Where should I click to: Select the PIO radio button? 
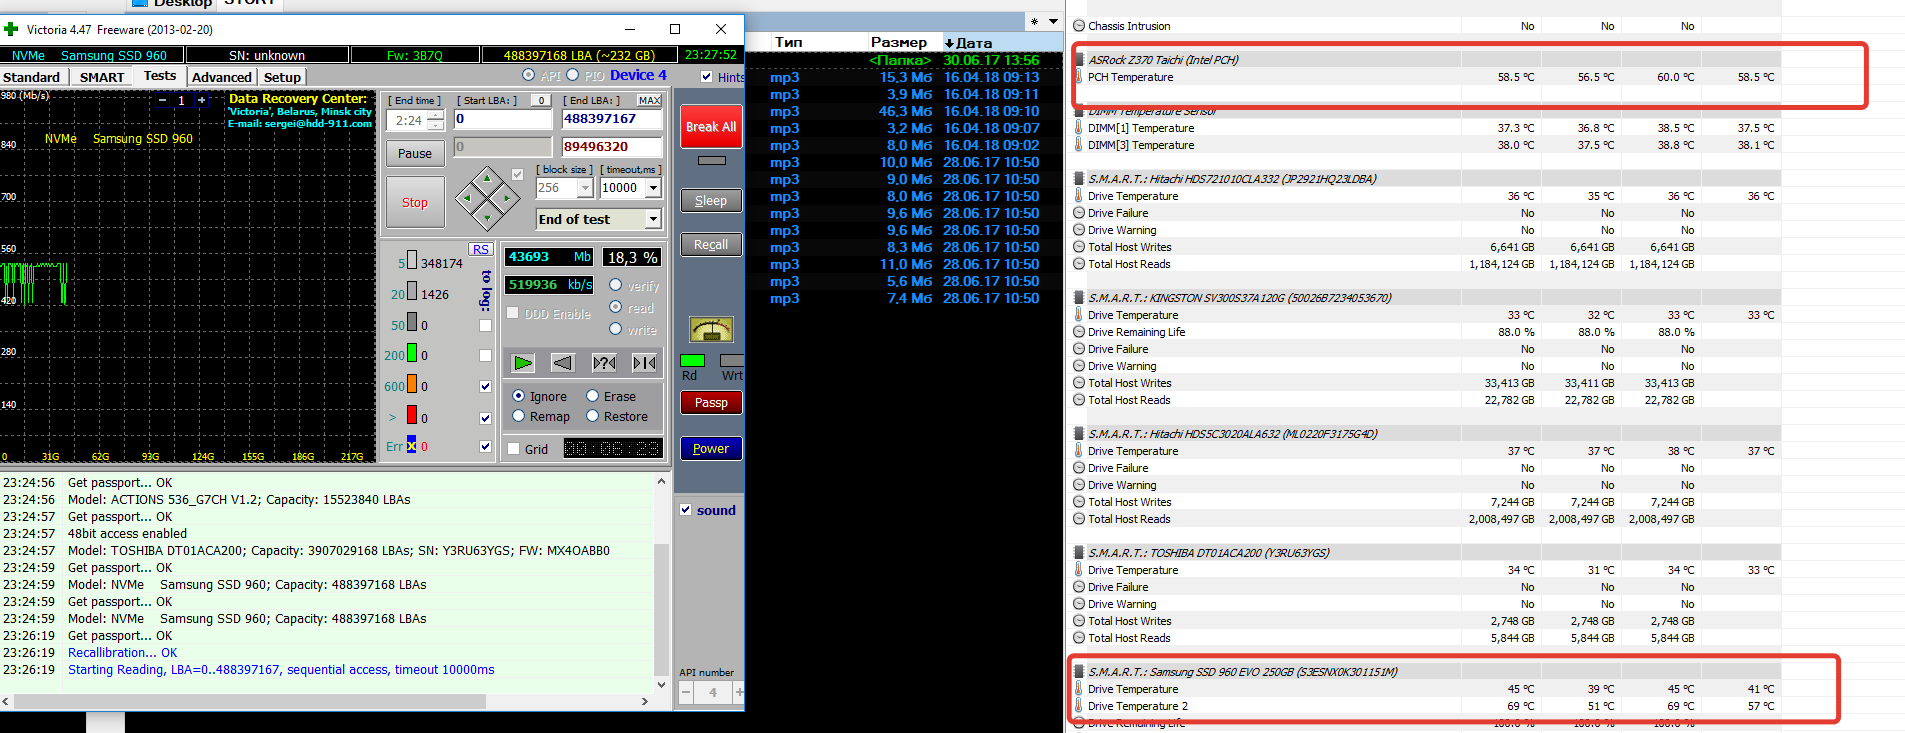tap(572, 75)
